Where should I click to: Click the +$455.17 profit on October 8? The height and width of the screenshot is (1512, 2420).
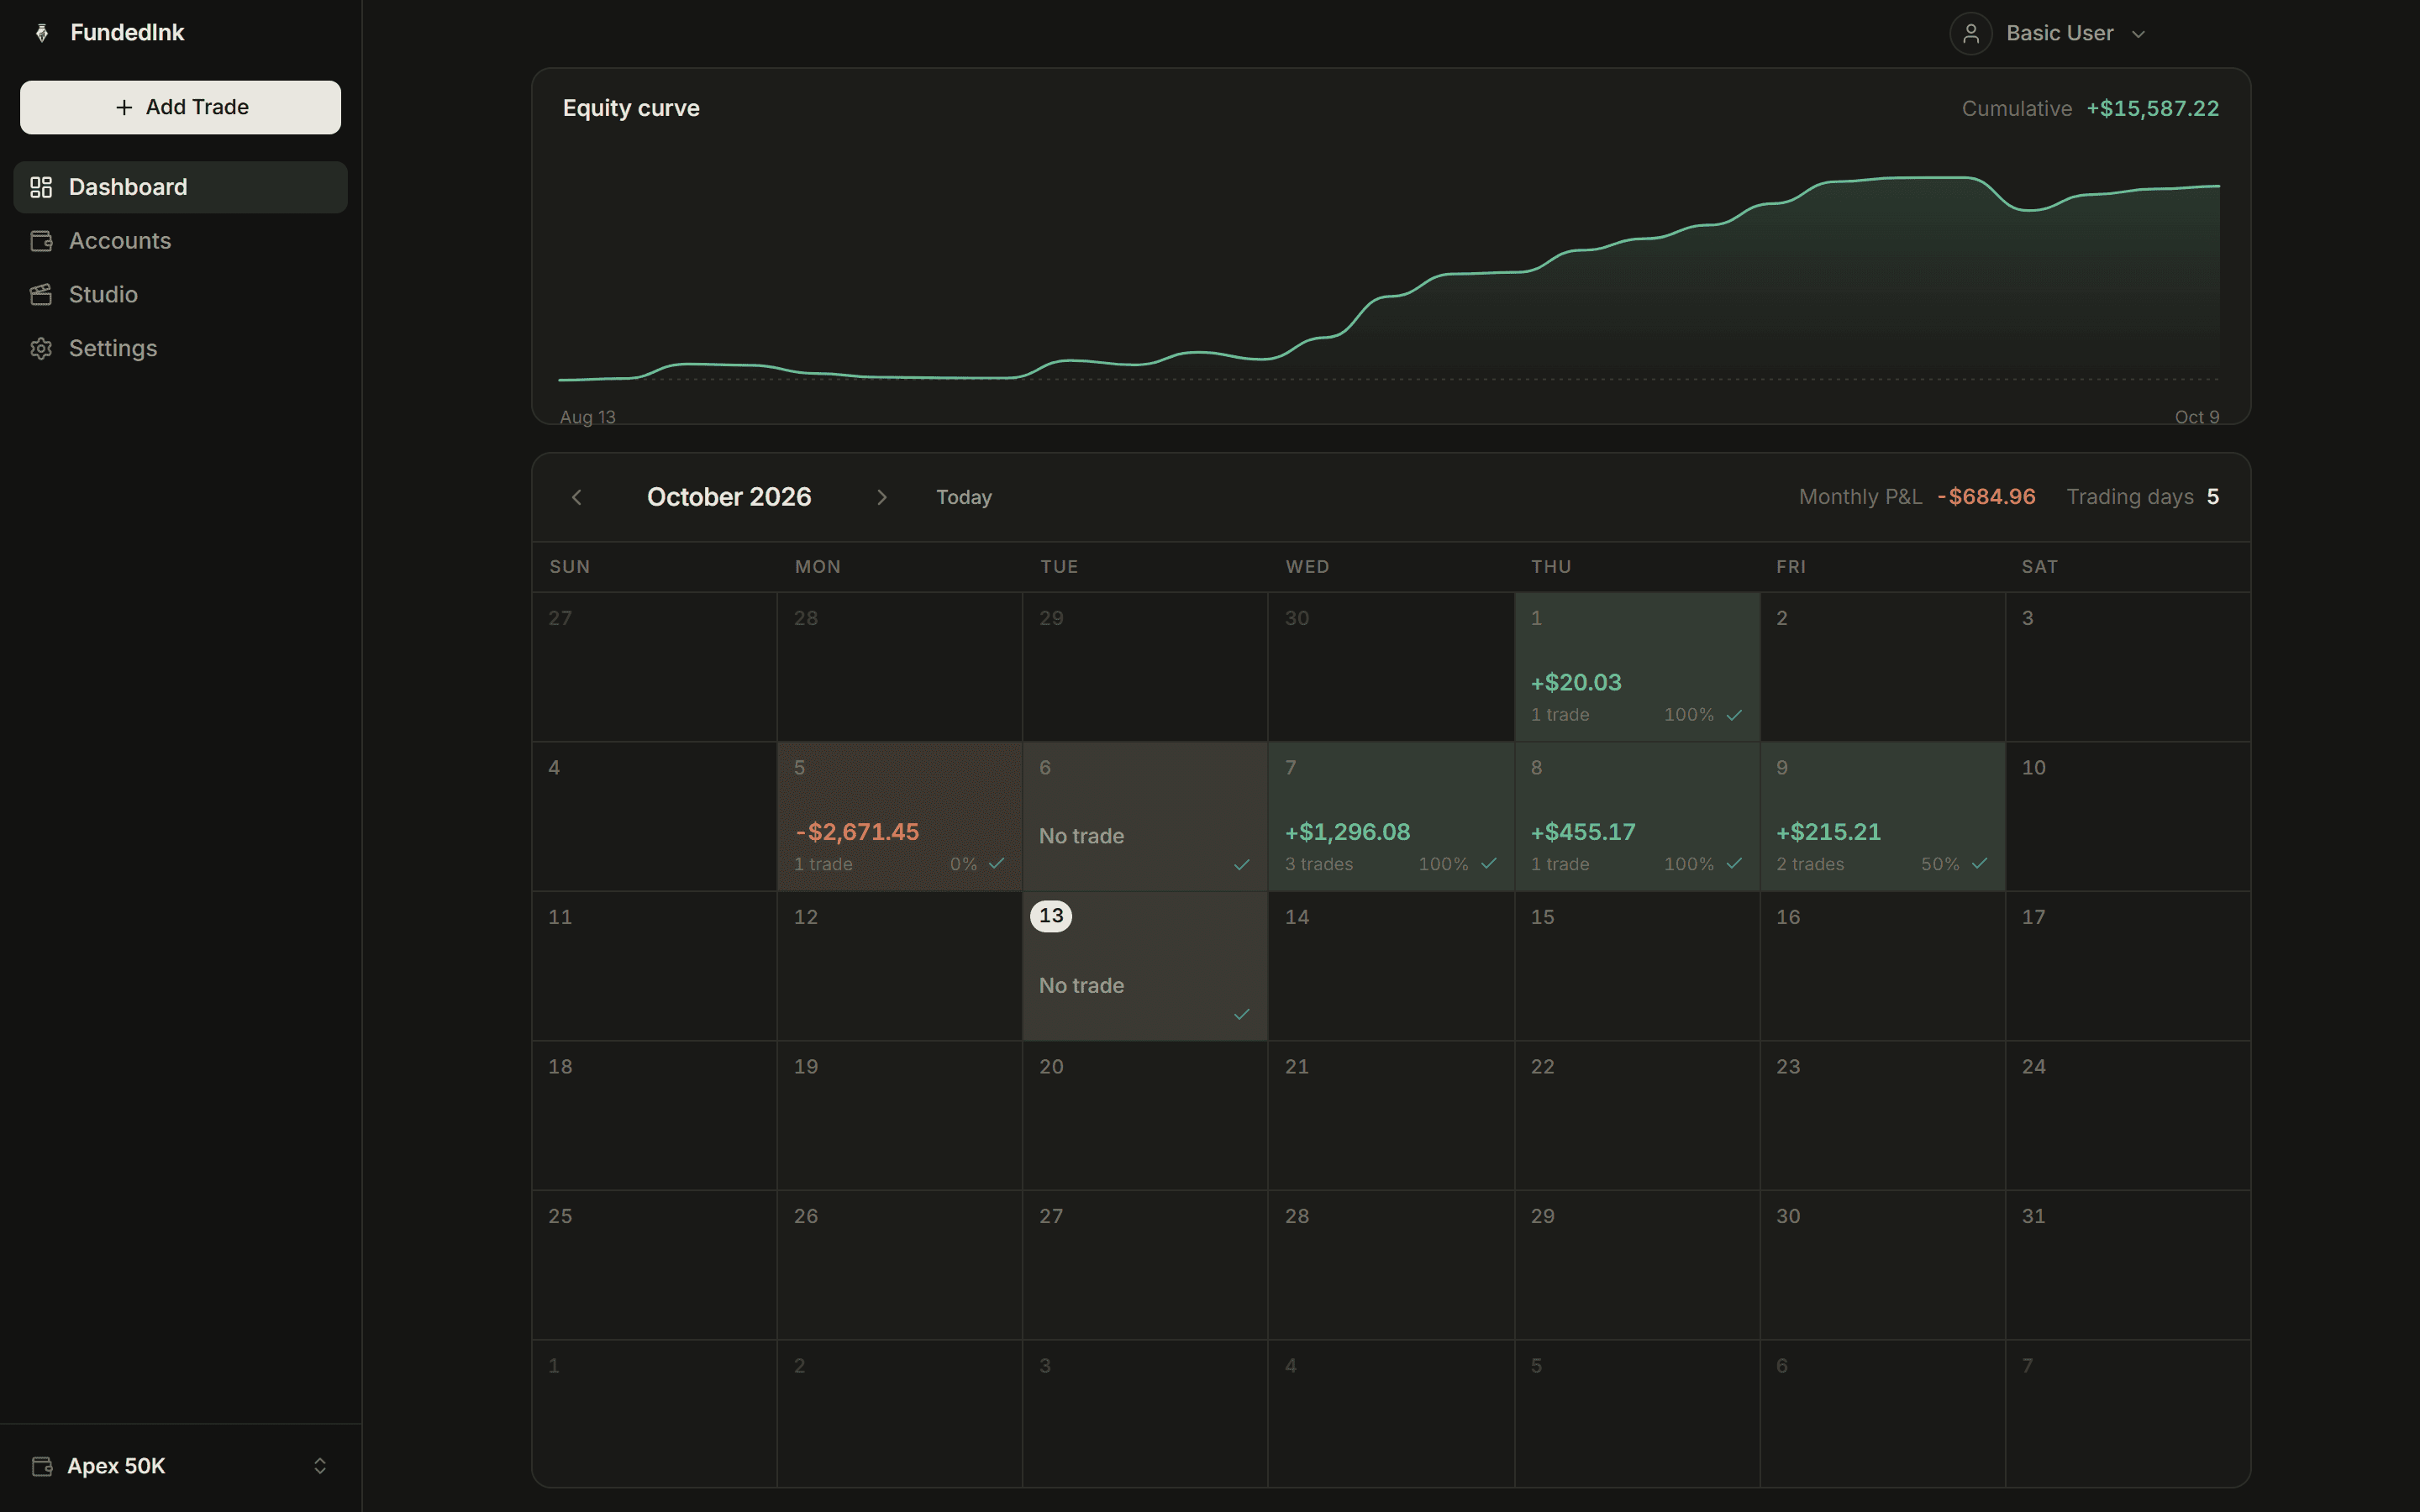1583,832
